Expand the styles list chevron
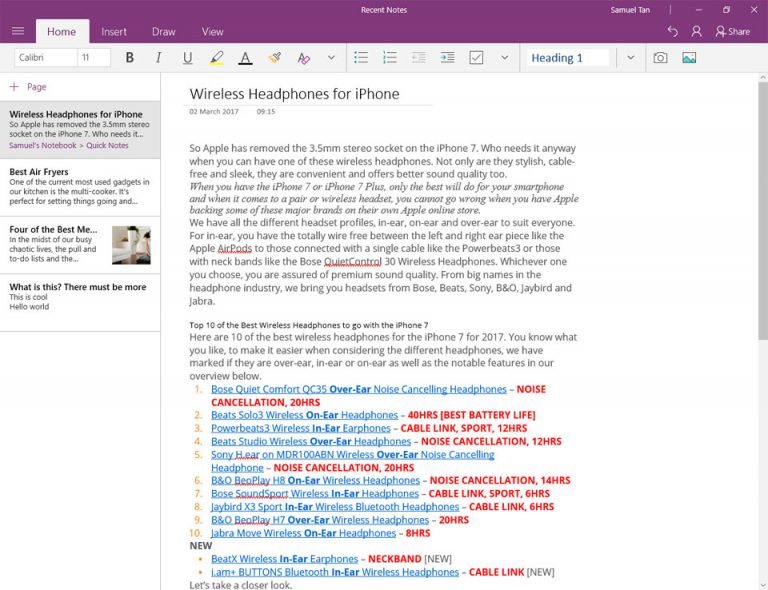 click(631, 58)
